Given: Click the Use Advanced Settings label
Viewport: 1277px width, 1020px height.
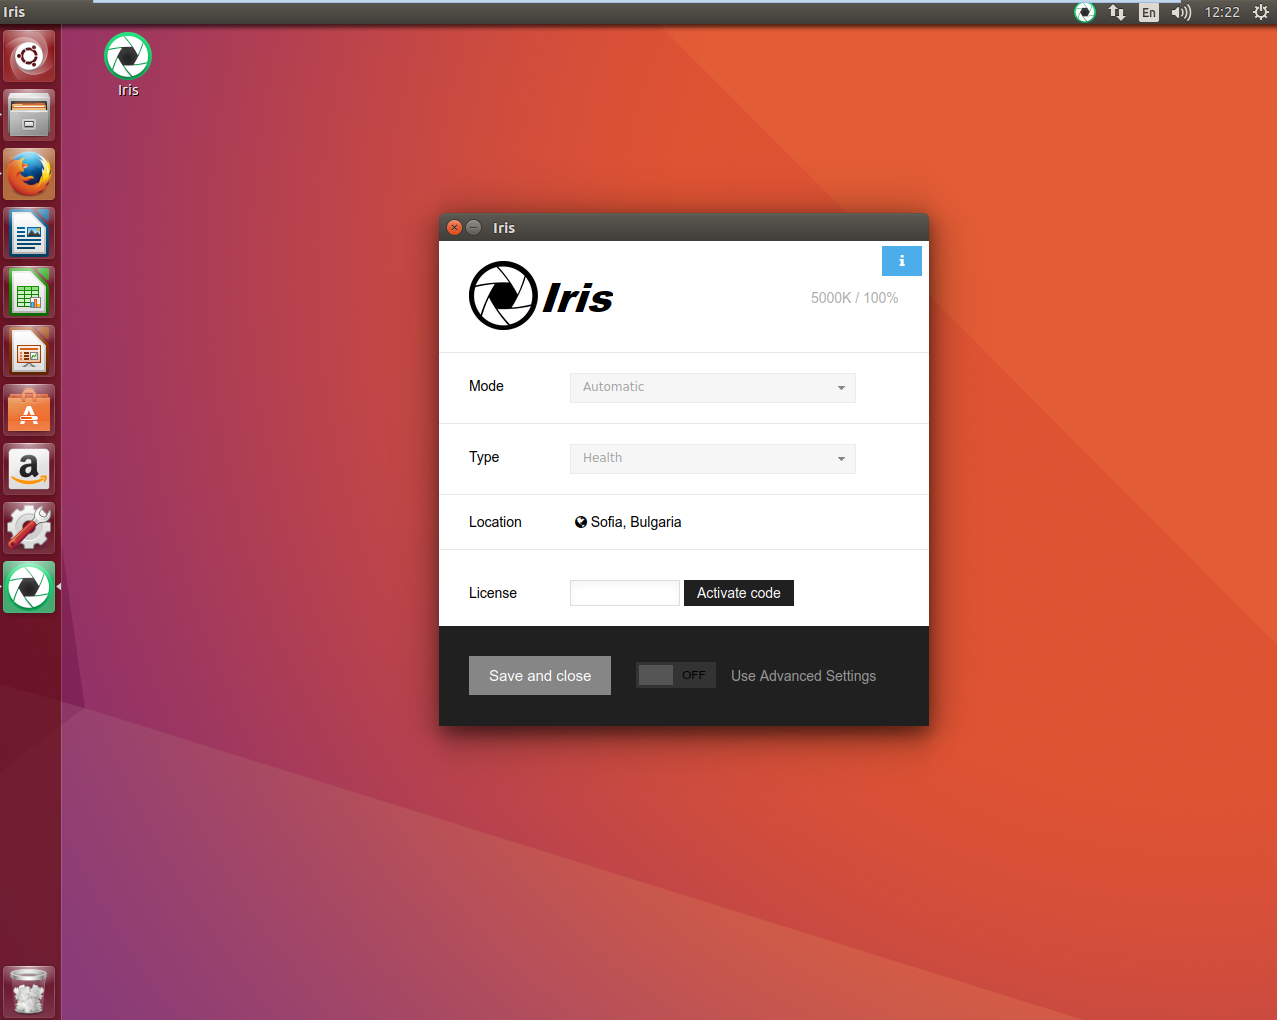Looking at the screenshot, I should pyautogui.click(x=803, y=676).
